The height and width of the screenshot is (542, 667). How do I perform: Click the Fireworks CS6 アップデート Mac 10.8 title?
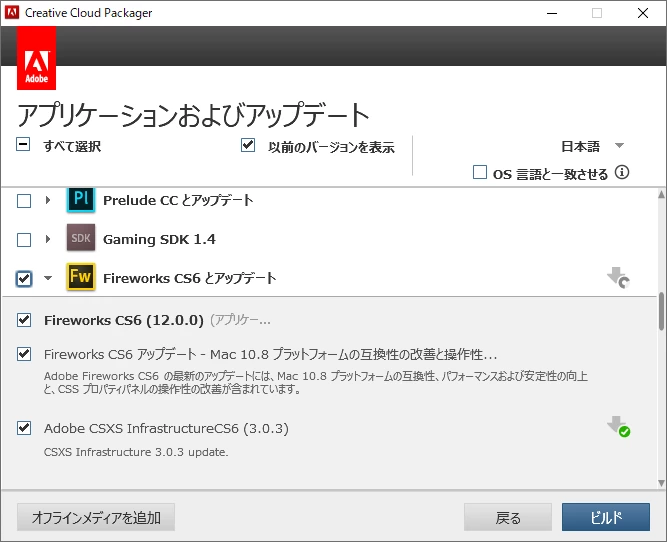tap(271, 354)
